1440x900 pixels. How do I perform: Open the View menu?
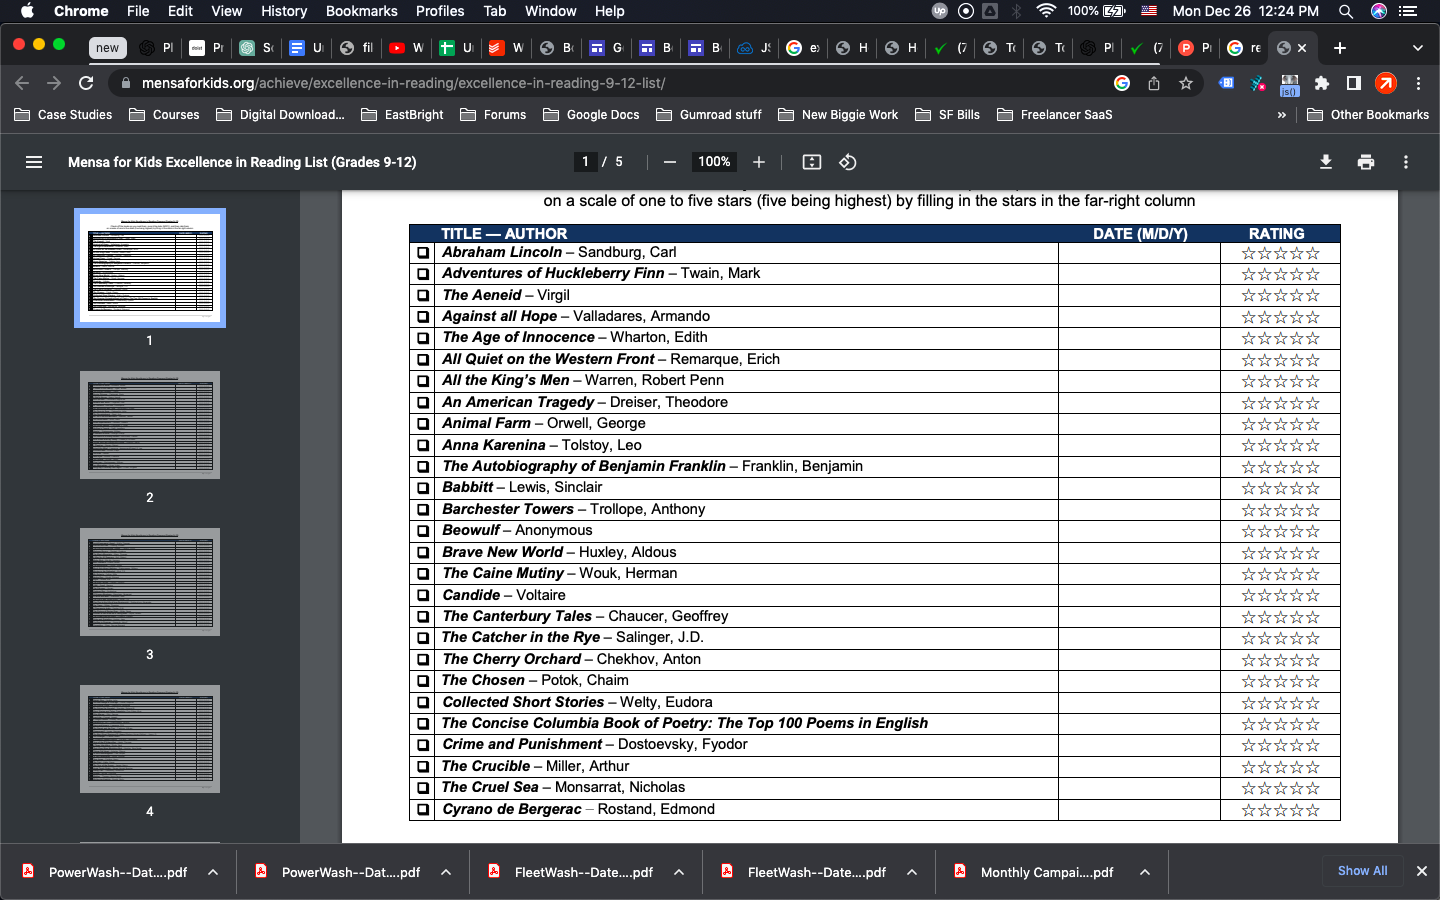point(227,11)
